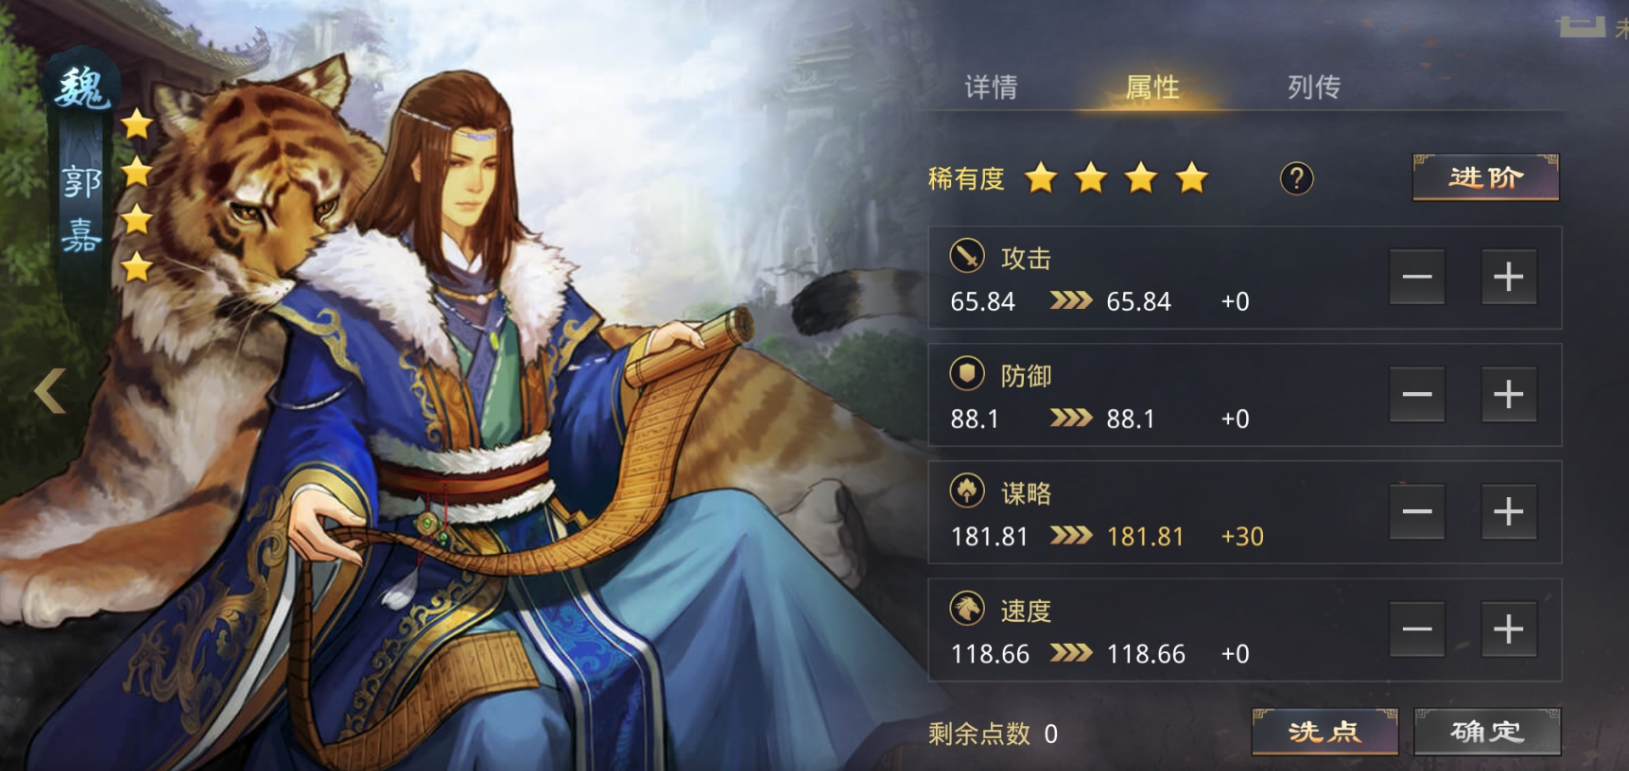Click the question mark help icon

click(x=1296, y=179)
